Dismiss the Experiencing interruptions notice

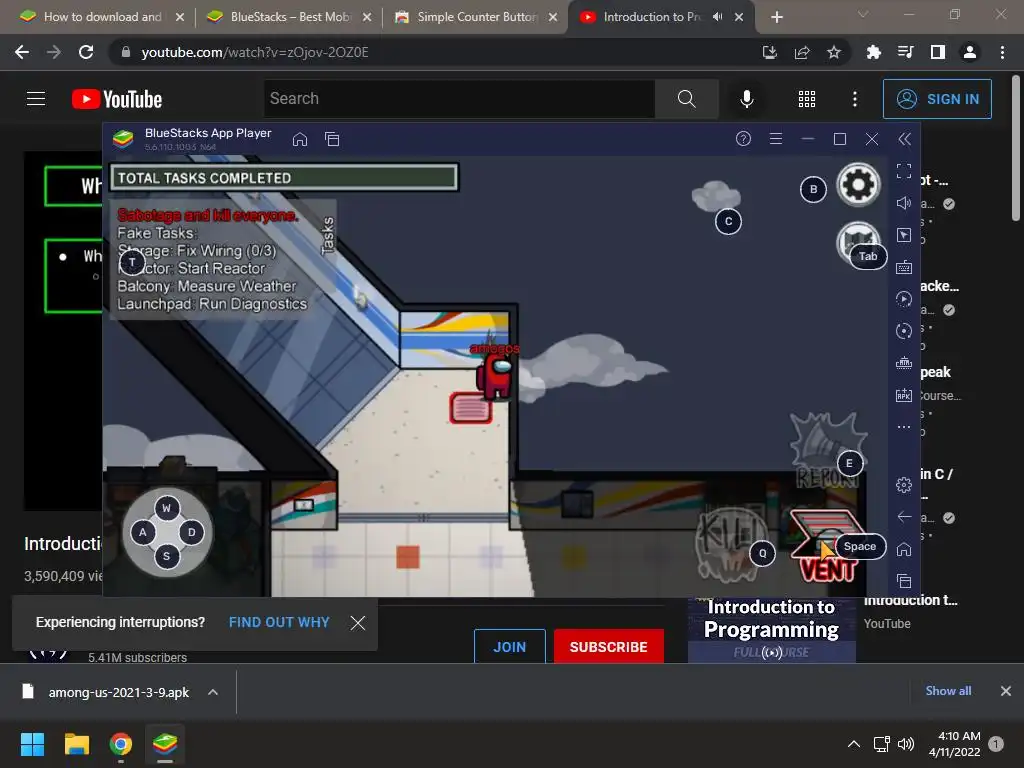tap(358, 623)
